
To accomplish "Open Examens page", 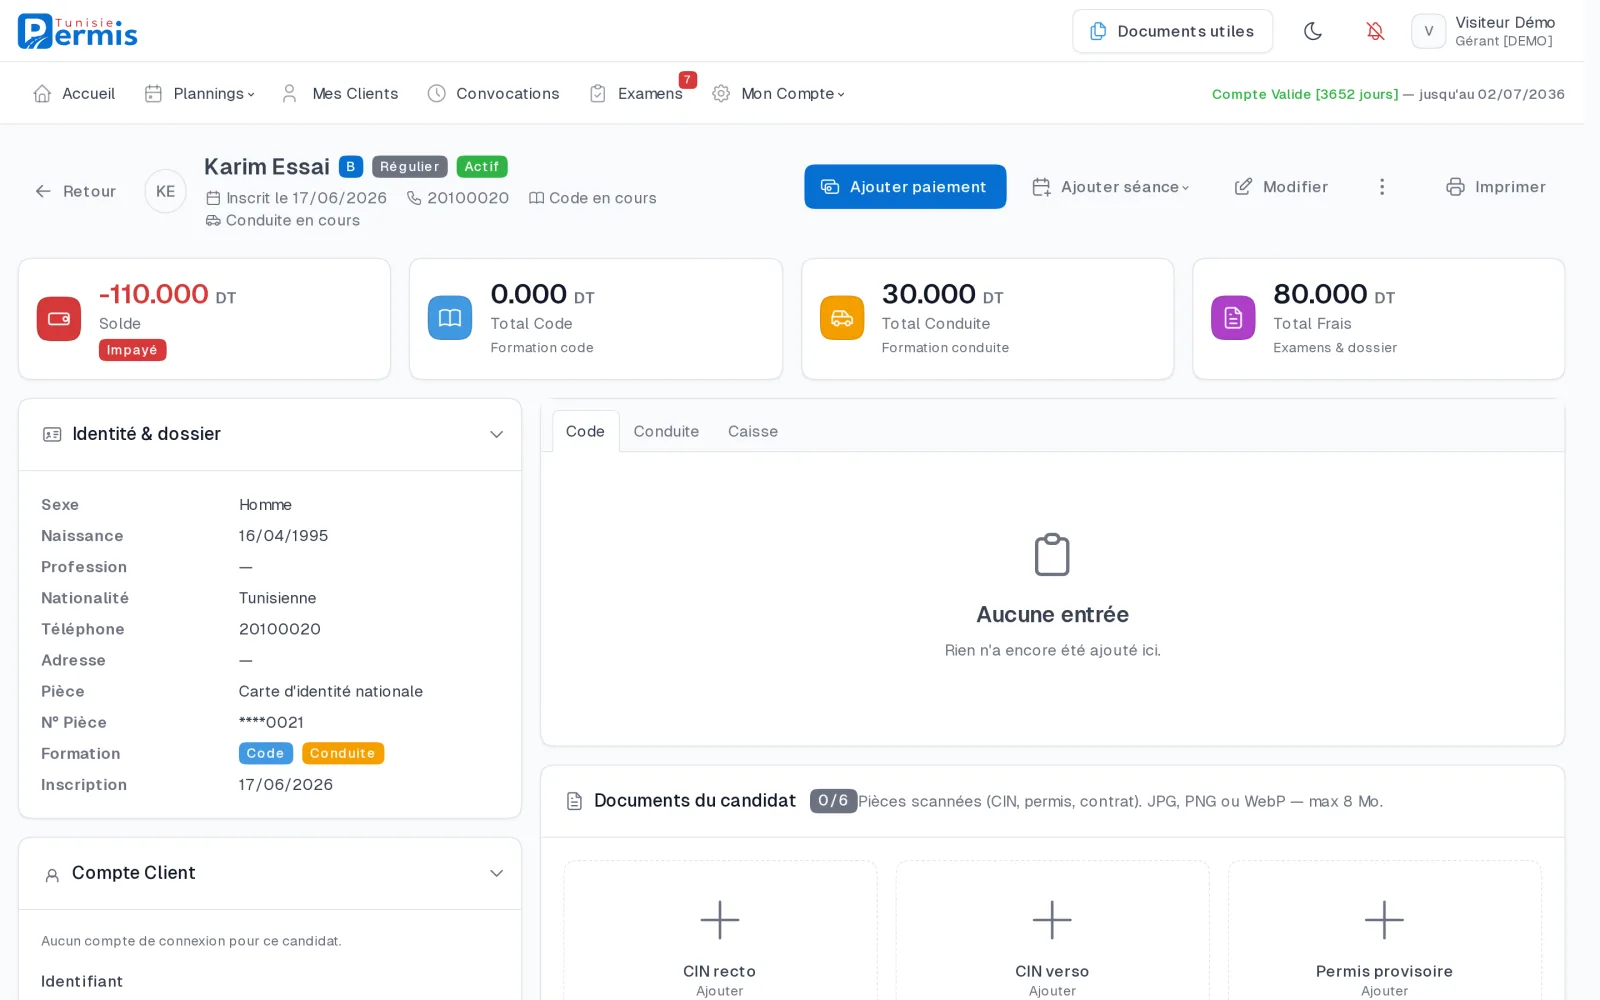I will [x=636, y=93].
